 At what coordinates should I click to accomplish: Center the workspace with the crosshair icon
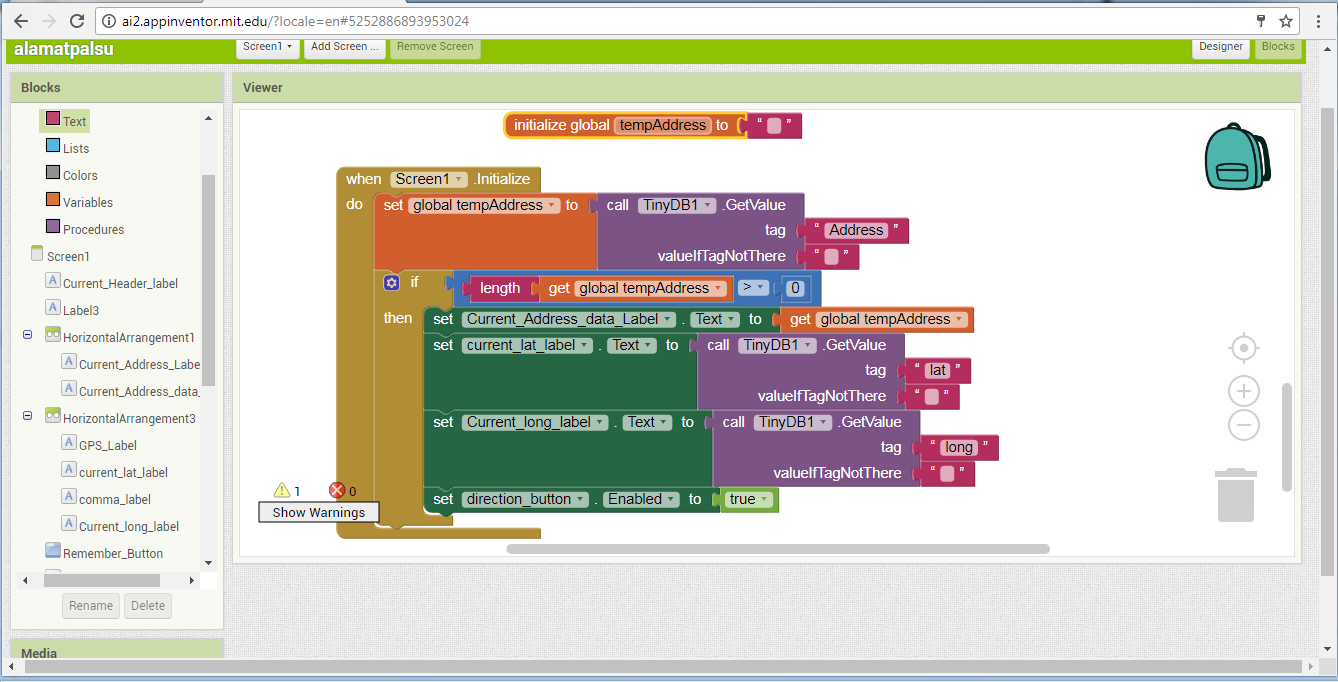[1243, 348]
